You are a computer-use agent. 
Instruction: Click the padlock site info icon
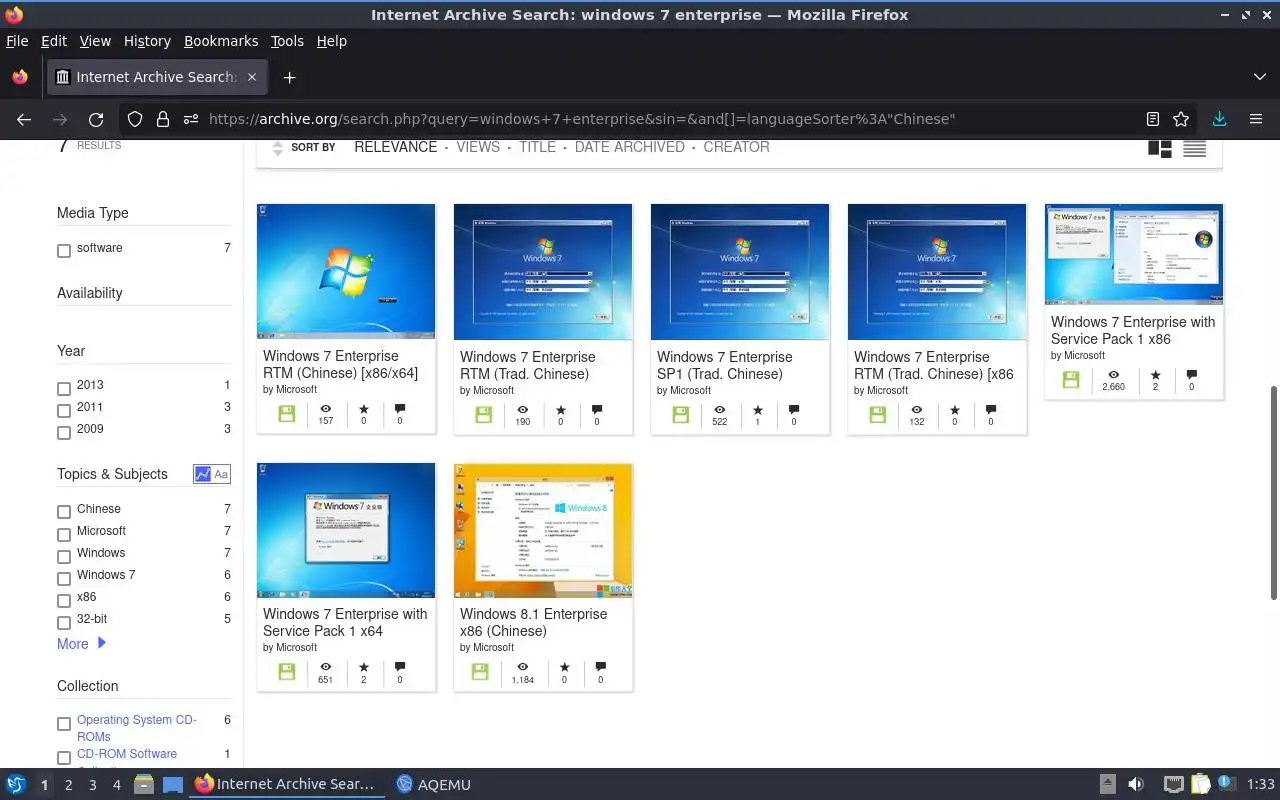click(x=162, y=119)
